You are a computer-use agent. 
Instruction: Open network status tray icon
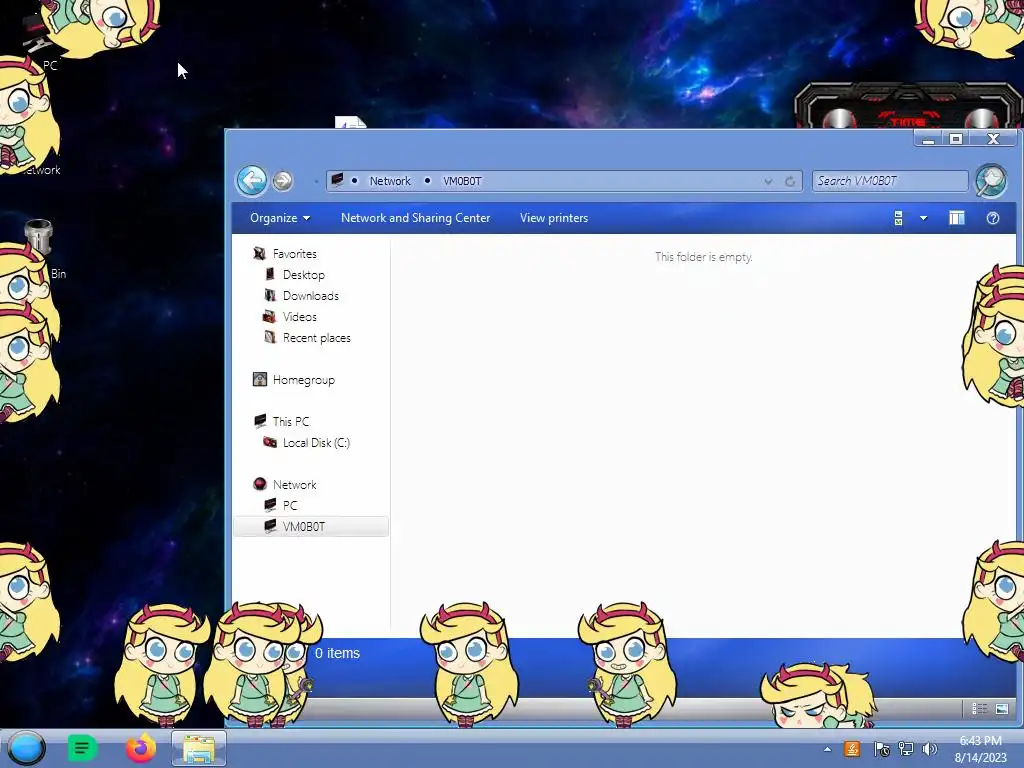905,749
